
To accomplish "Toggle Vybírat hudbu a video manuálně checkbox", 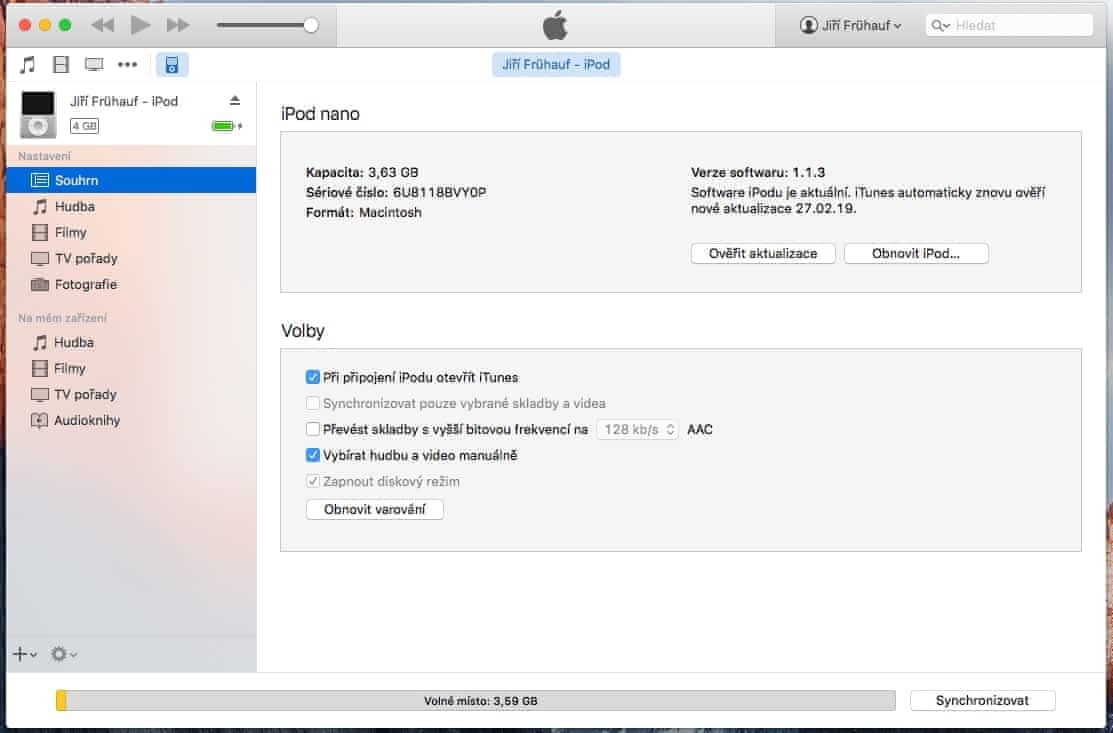I will [x=312, y=455].
